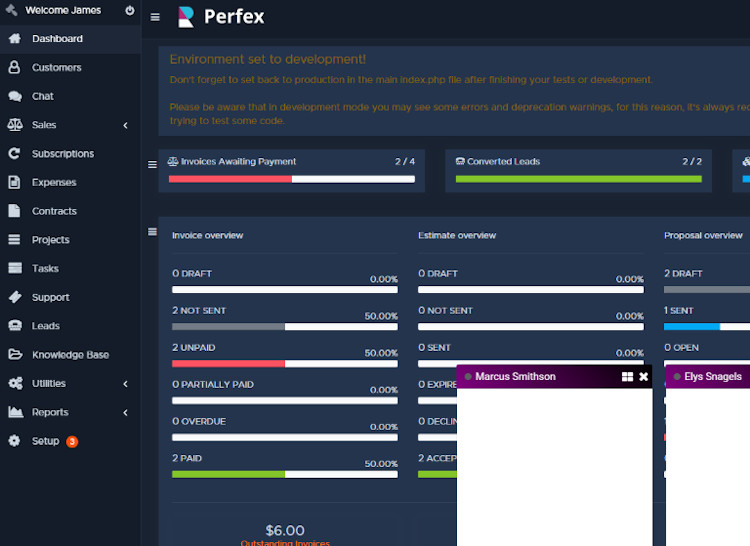Open the Projects sidebar entry

coord(70,240)
